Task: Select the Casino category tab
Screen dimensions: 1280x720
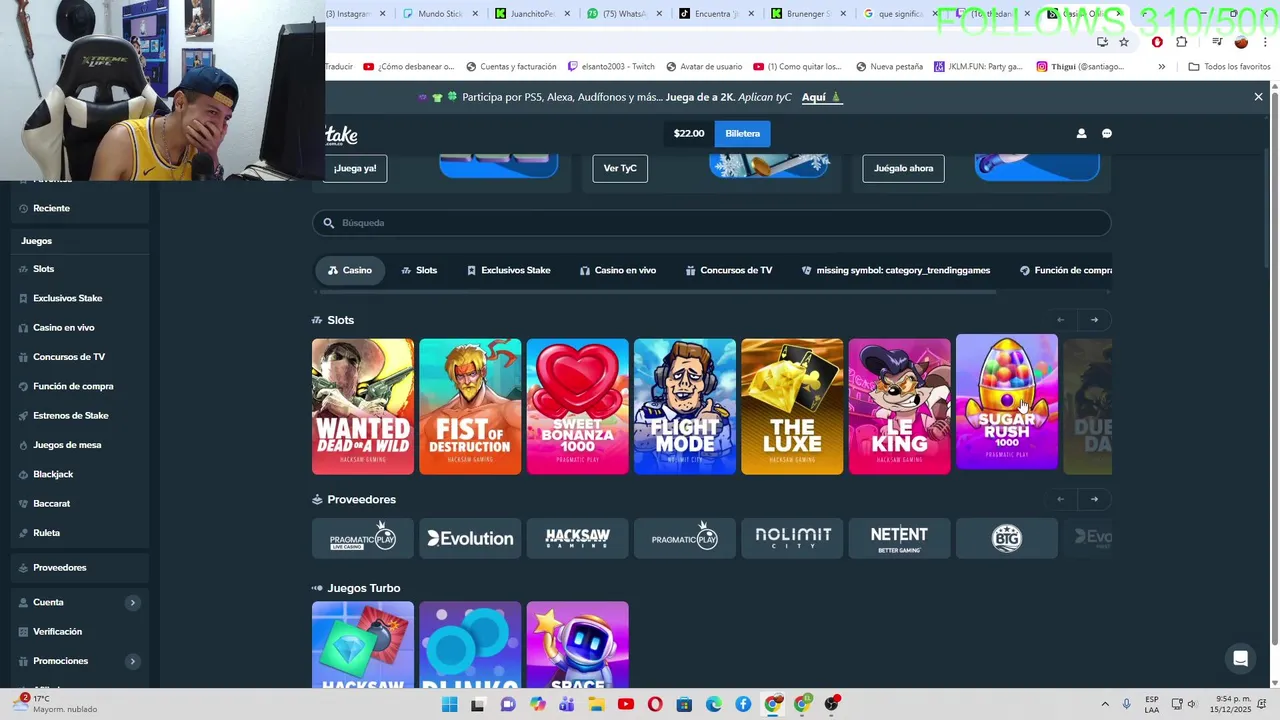Action: (350, 270)
